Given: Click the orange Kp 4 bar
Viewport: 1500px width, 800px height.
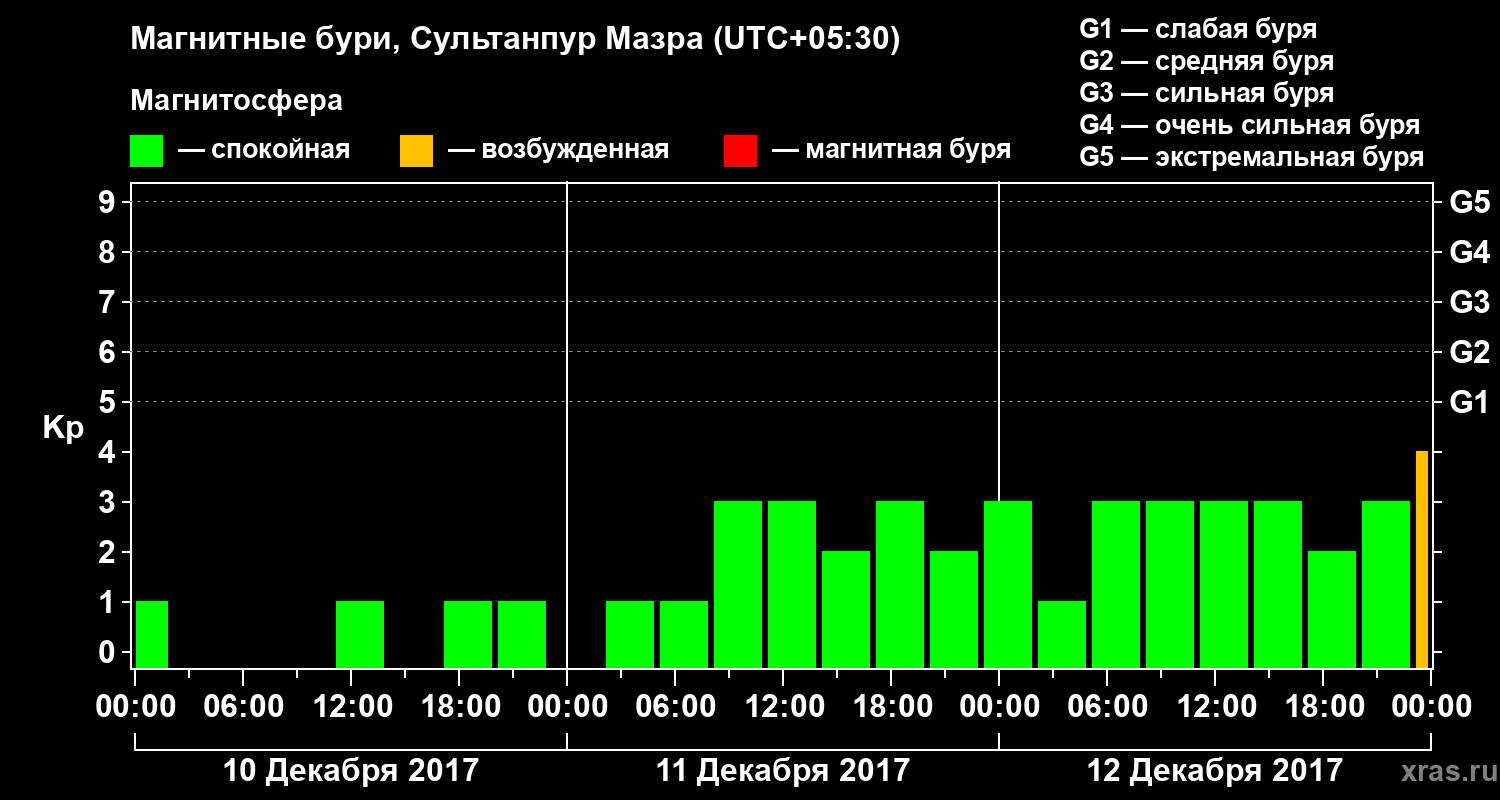Looking at the screenshot, I should pyautogui.click(x=1422, y=560).
